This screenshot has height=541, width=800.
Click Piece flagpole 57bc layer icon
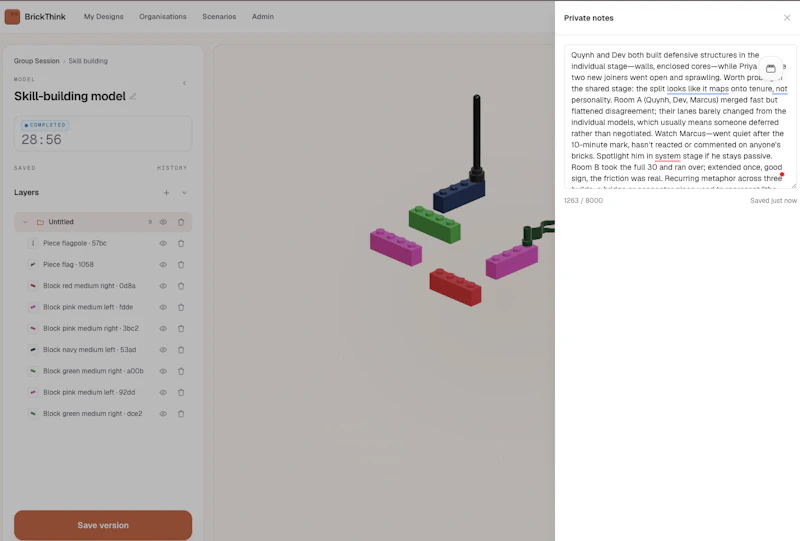(33, 243)
